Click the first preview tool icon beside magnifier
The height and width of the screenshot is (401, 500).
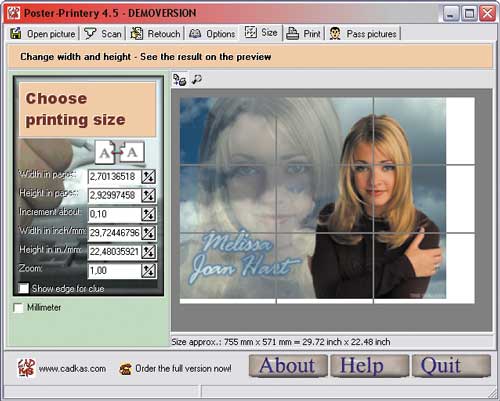click(180, 80)
